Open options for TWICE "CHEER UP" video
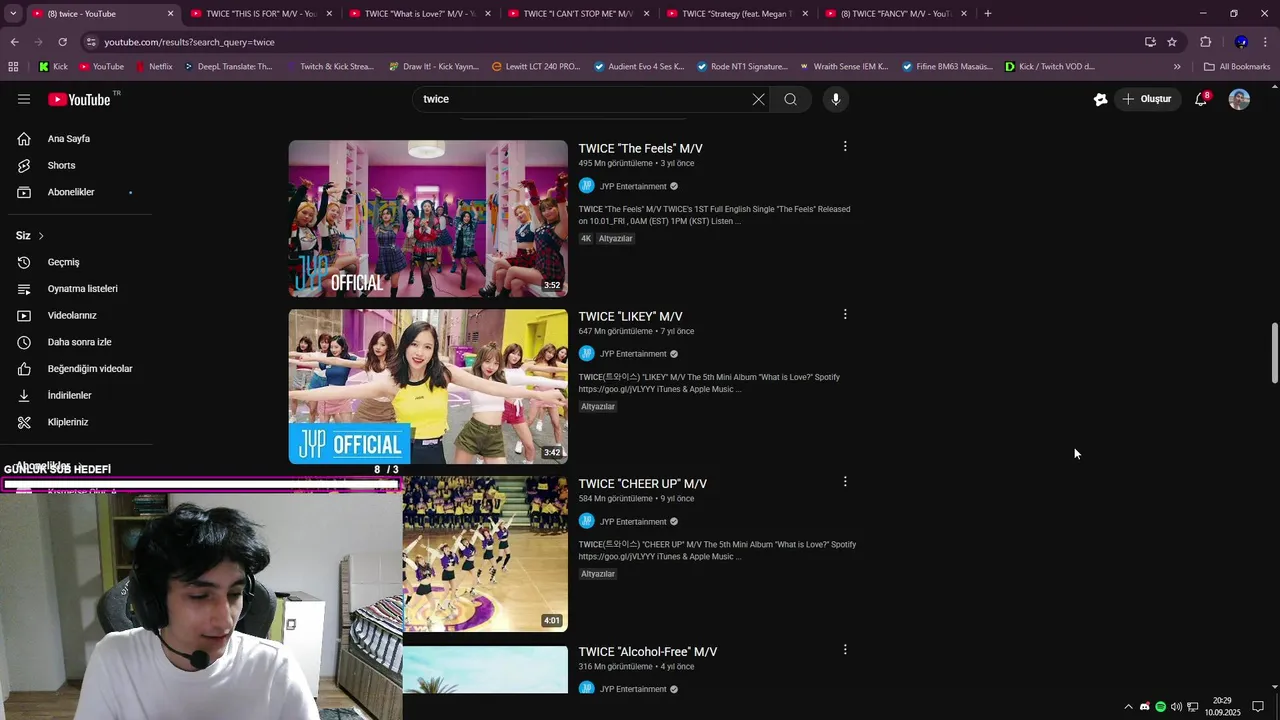 (845, 481)
